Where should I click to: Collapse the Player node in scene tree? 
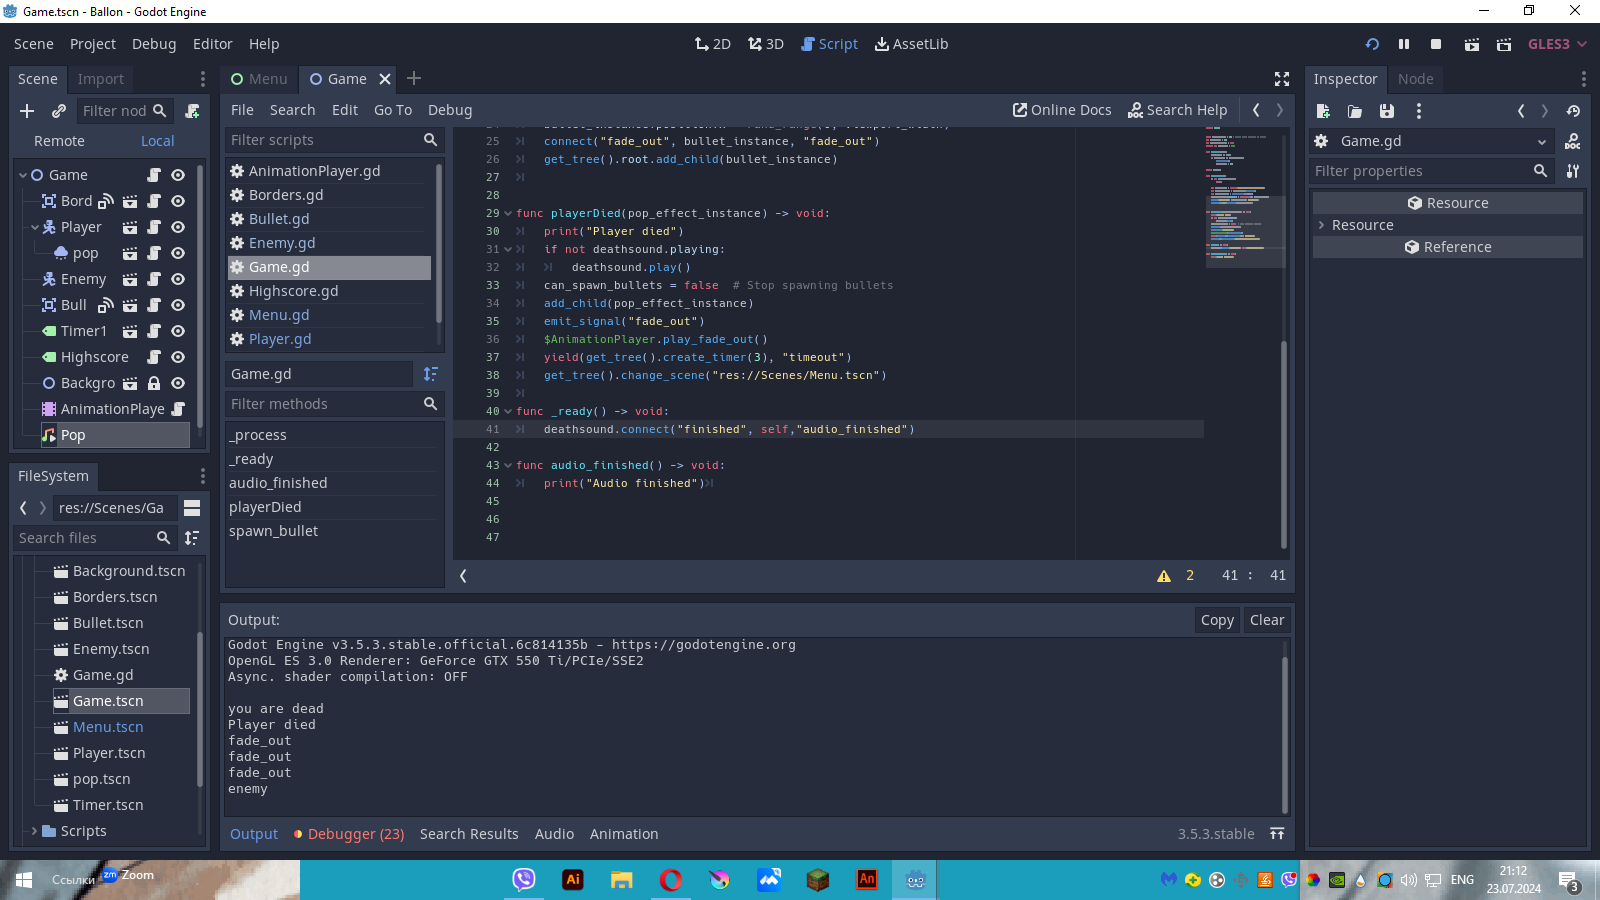[x=35, y=228]
